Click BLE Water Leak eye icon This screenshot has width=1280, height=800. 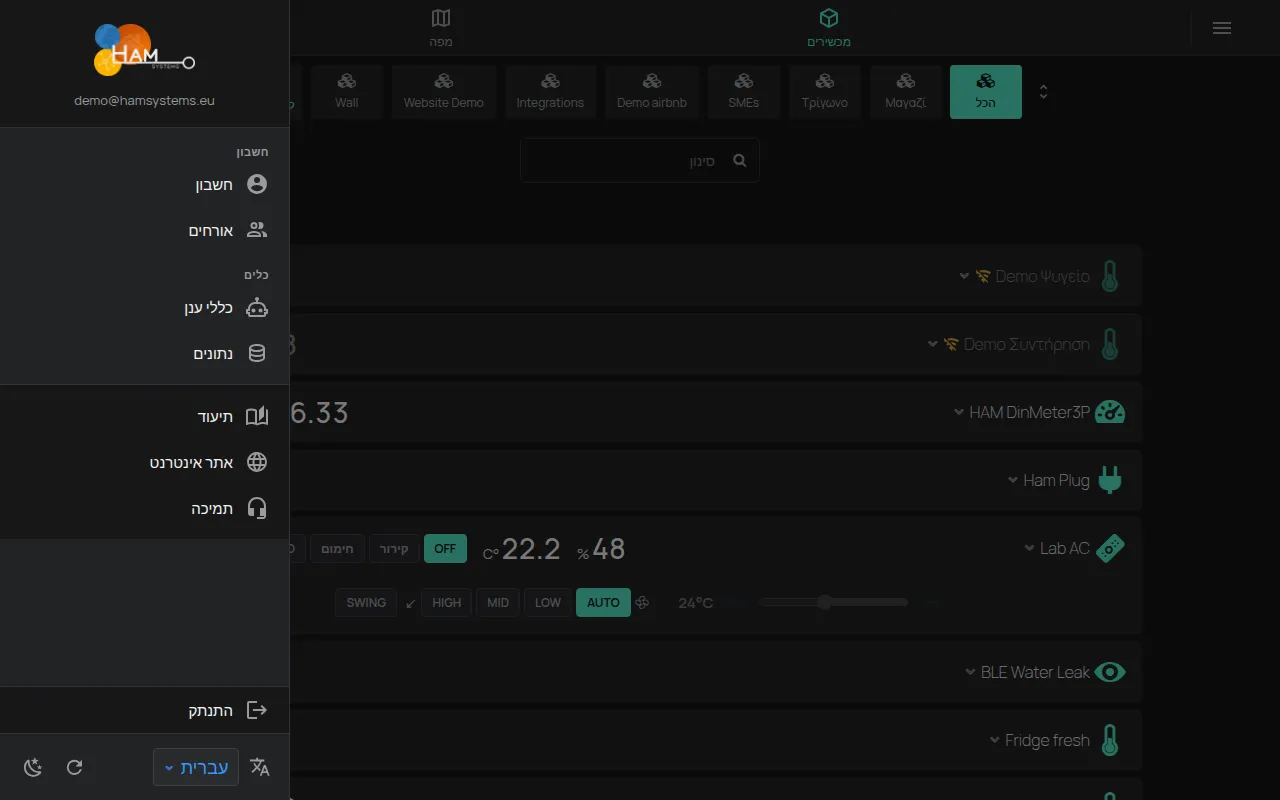coord(1110,672)
